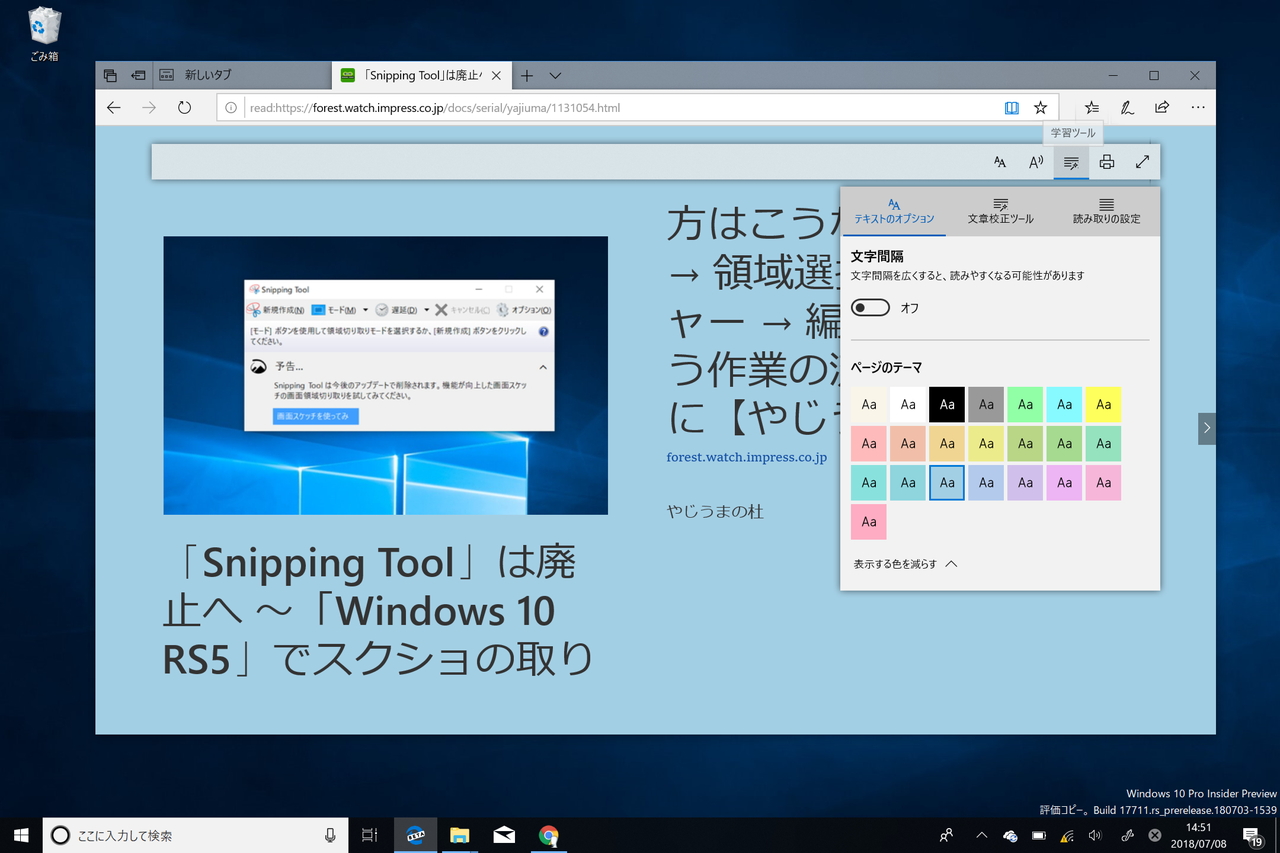This screenshot has width=1280, height=853.
Task: Toggle the 文字間隔 letter spacing switch
Action: click(870, 307)
